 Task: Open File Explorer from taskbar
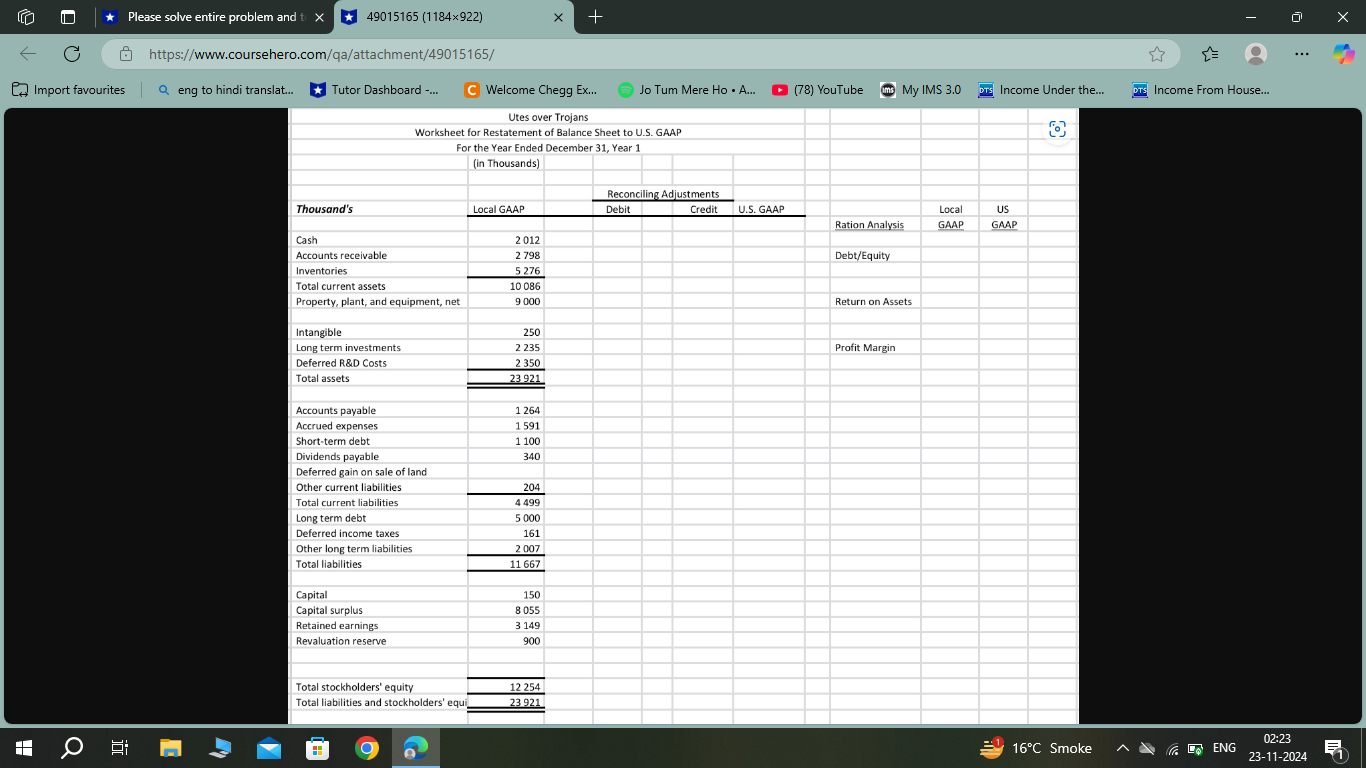(170, 747)
